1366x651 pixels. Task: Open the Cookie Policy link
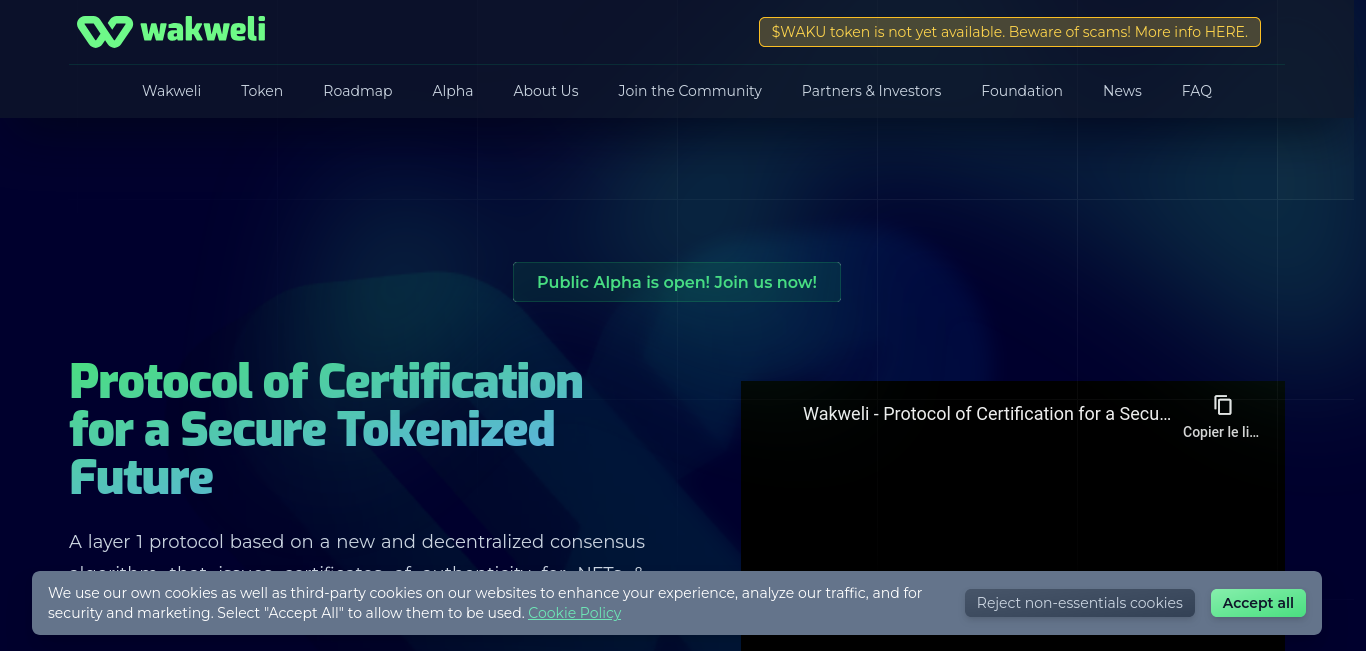click(x=575, y=613)
